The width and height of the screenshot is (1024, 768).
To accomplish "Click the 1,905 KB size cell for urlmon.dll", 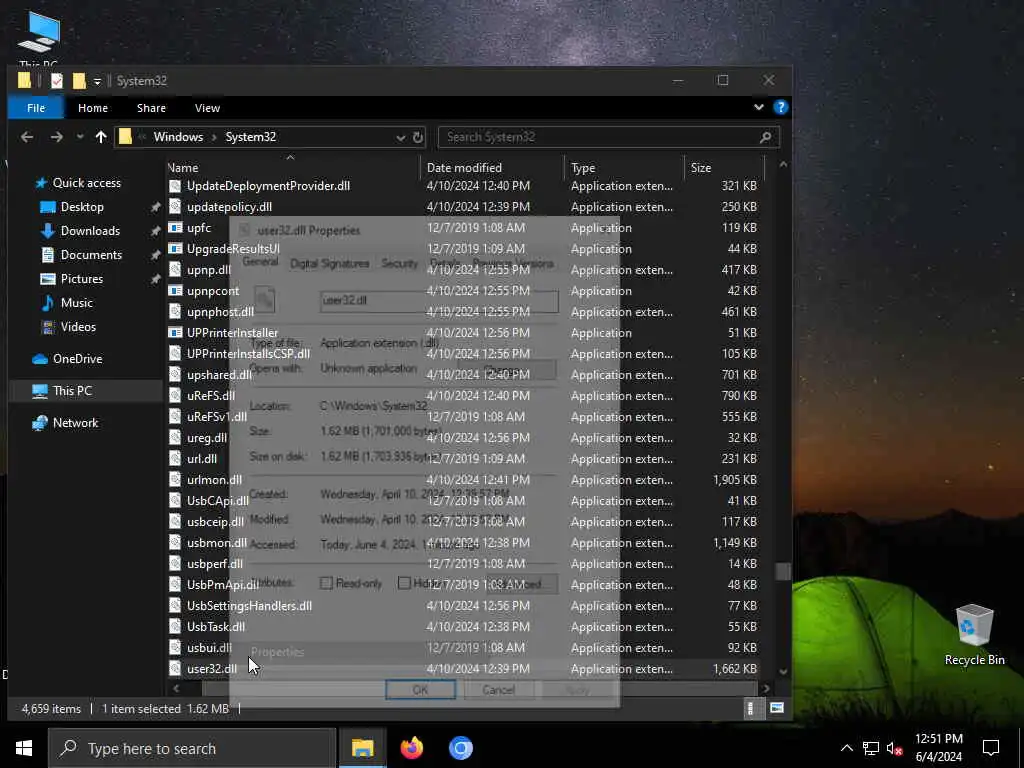I will click(735, 480).
